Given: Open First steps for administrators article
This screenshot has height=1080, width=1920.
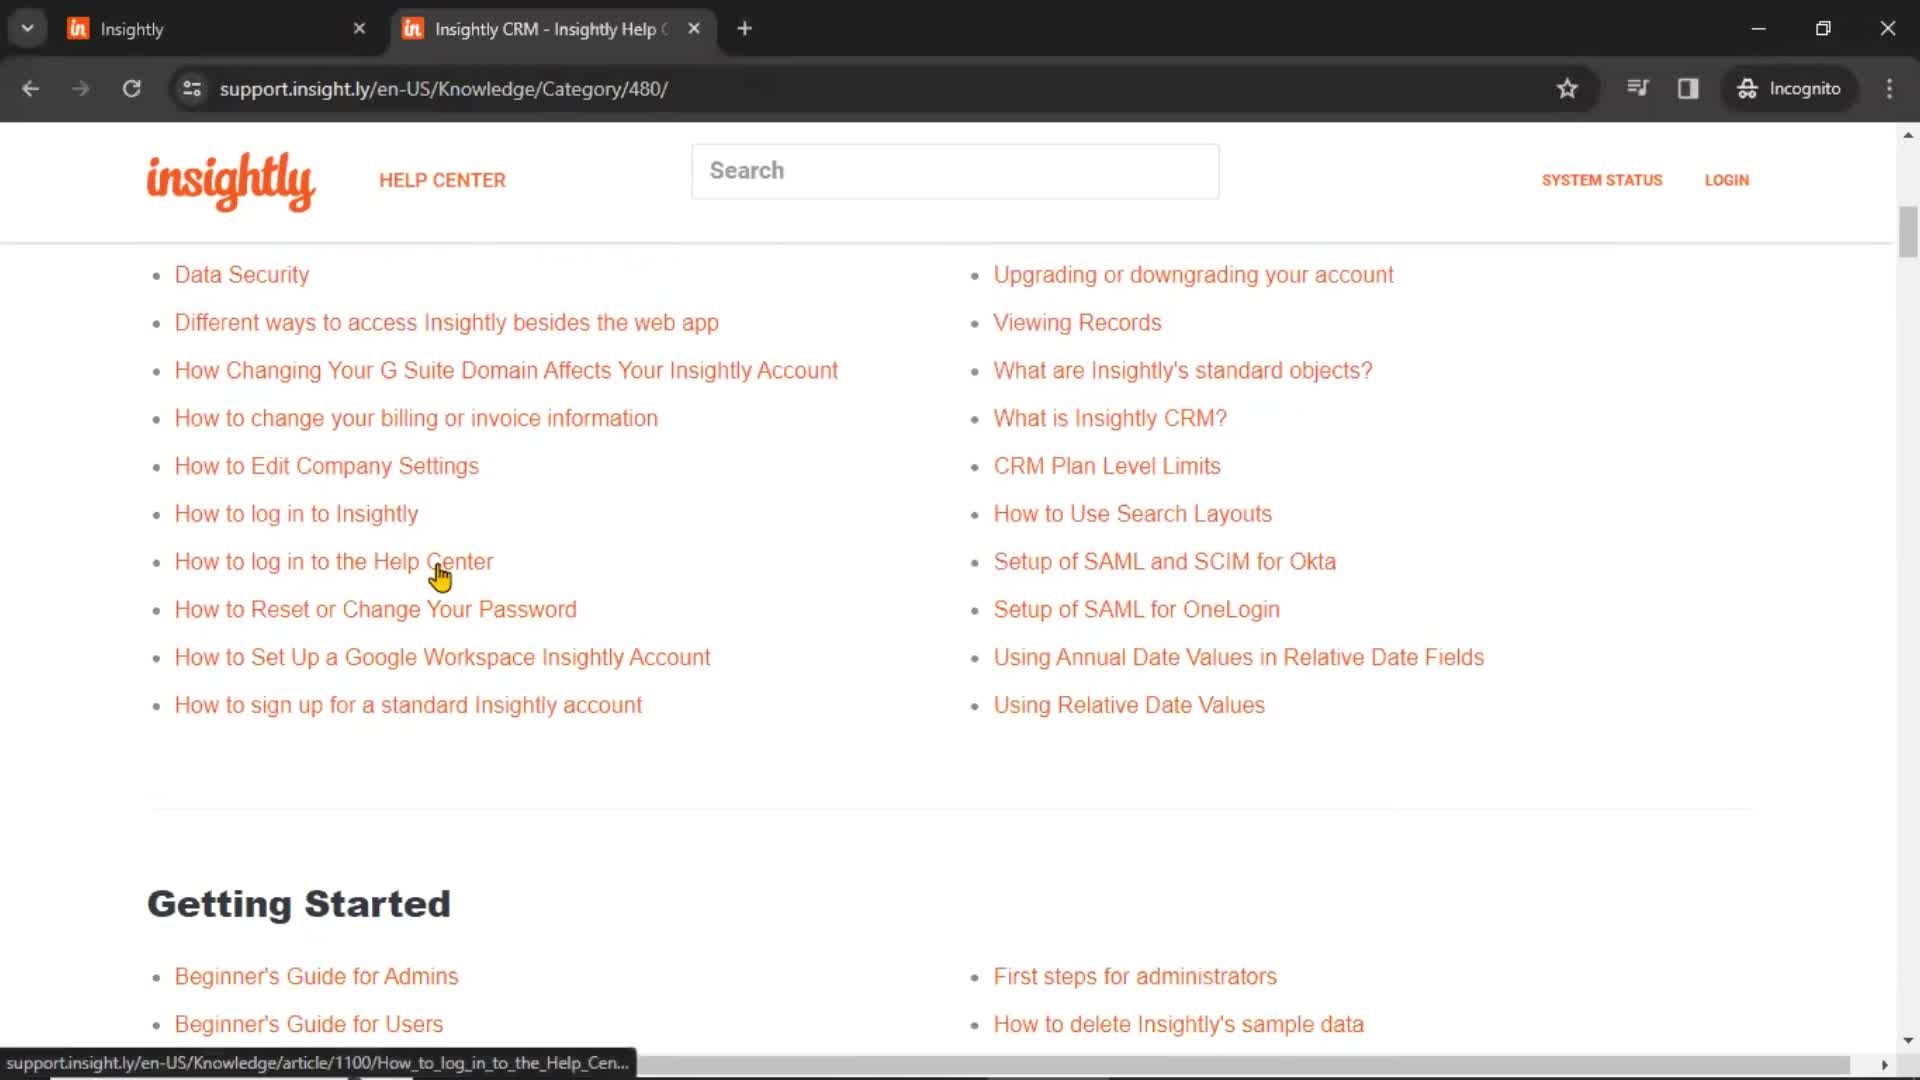Looking at the screenshot, I should [1135, 977].
